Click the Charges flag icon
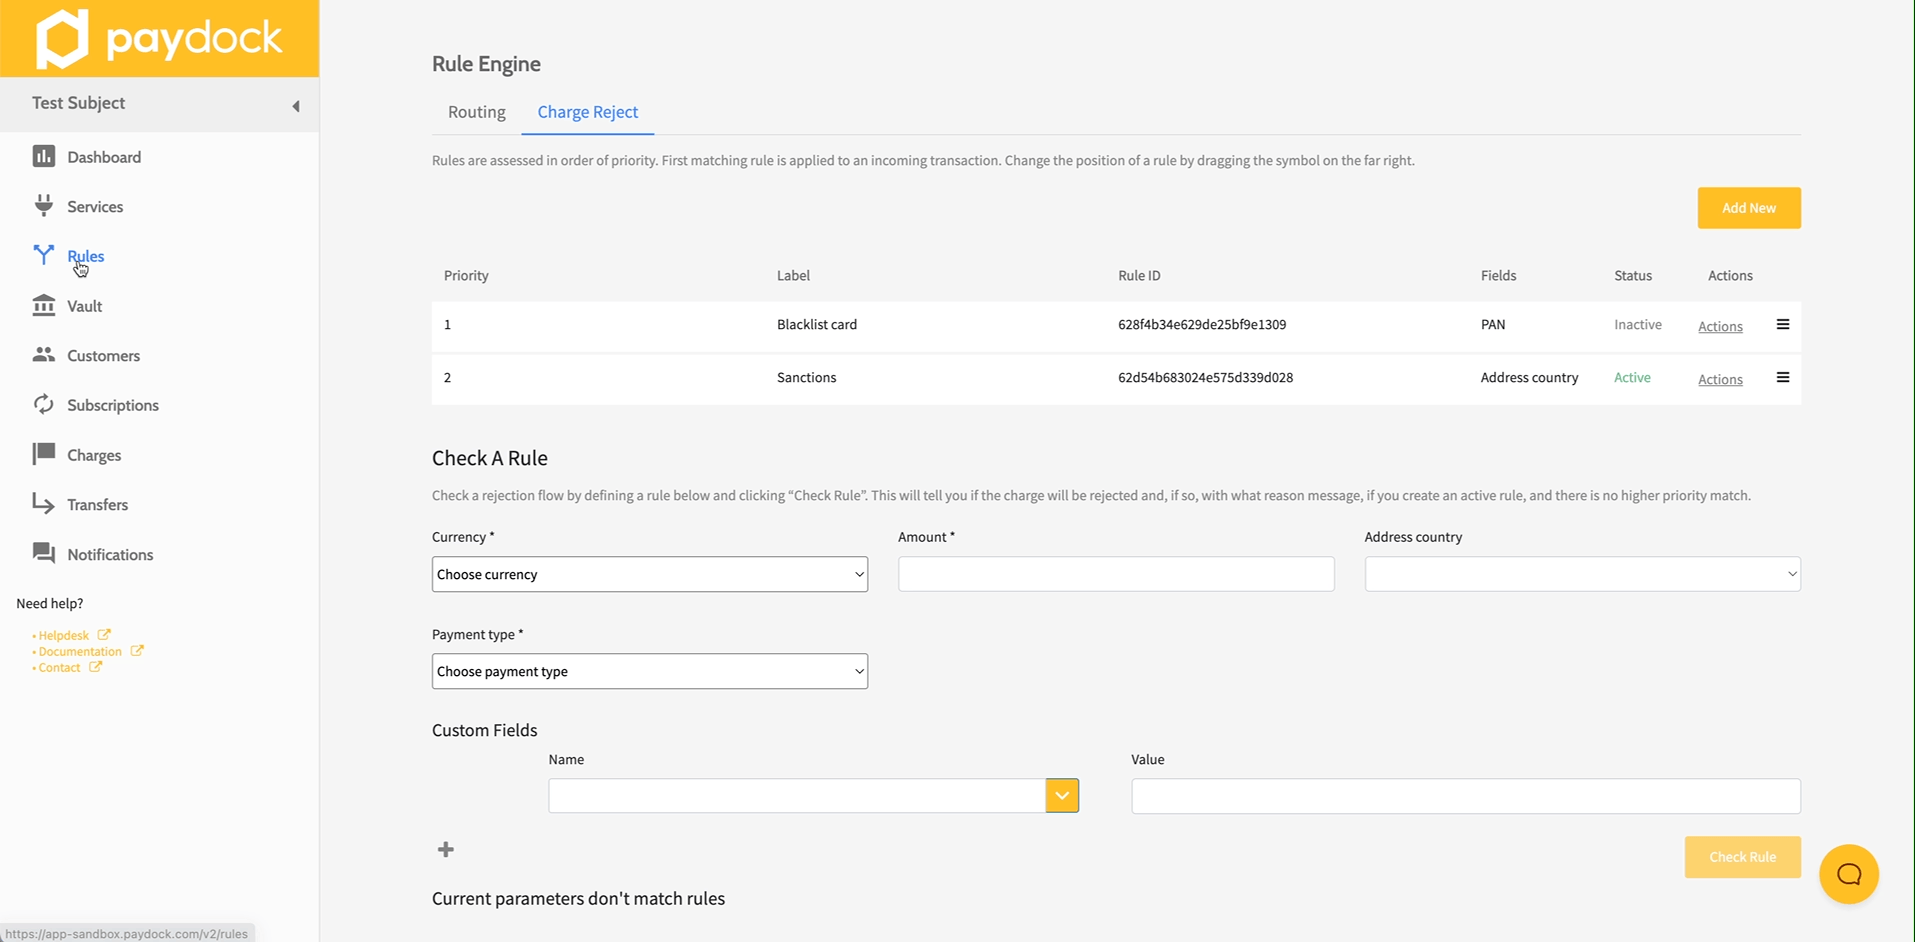Viewport: 1915px width, 942px height. (43, 454)
